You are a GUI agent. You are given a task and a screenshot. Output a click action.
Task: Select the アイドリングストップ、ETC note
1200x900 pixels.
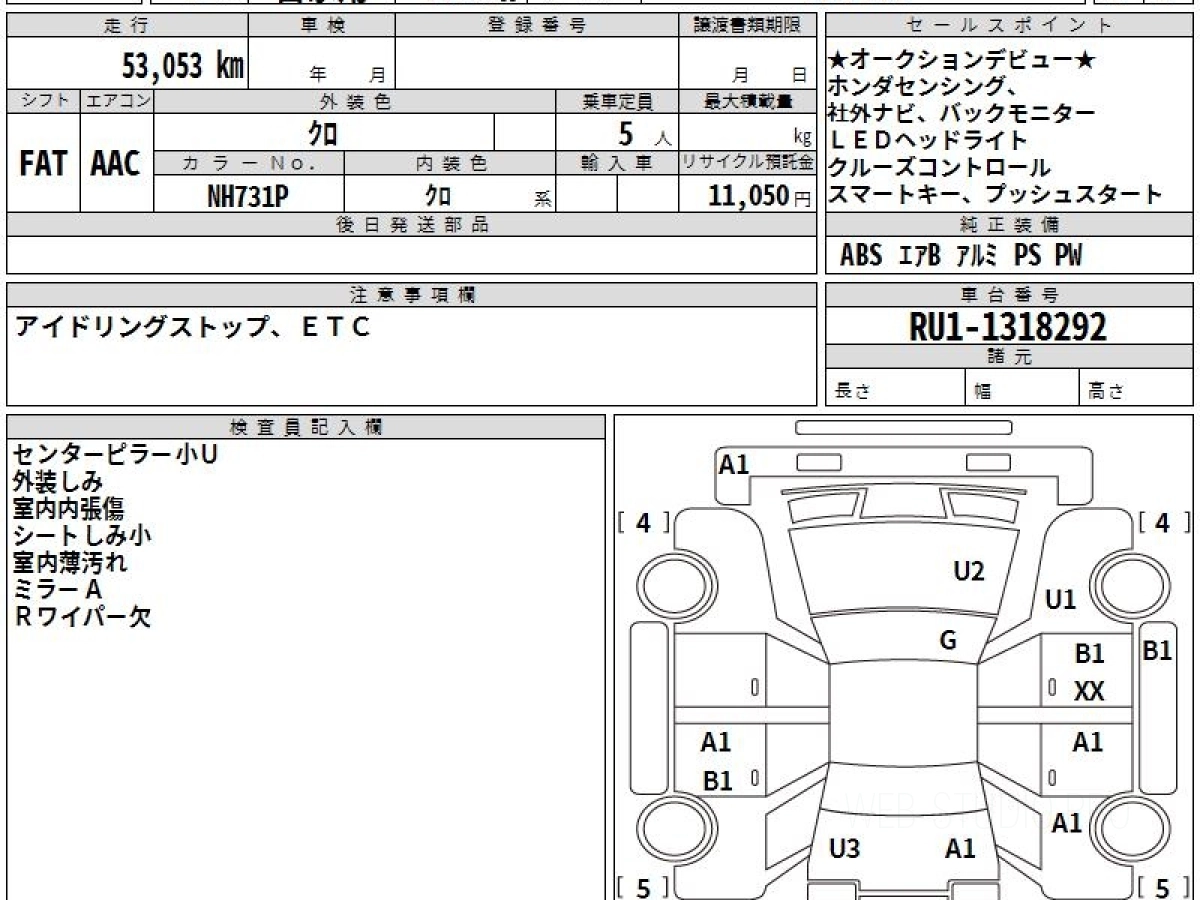tap(193, 326)
